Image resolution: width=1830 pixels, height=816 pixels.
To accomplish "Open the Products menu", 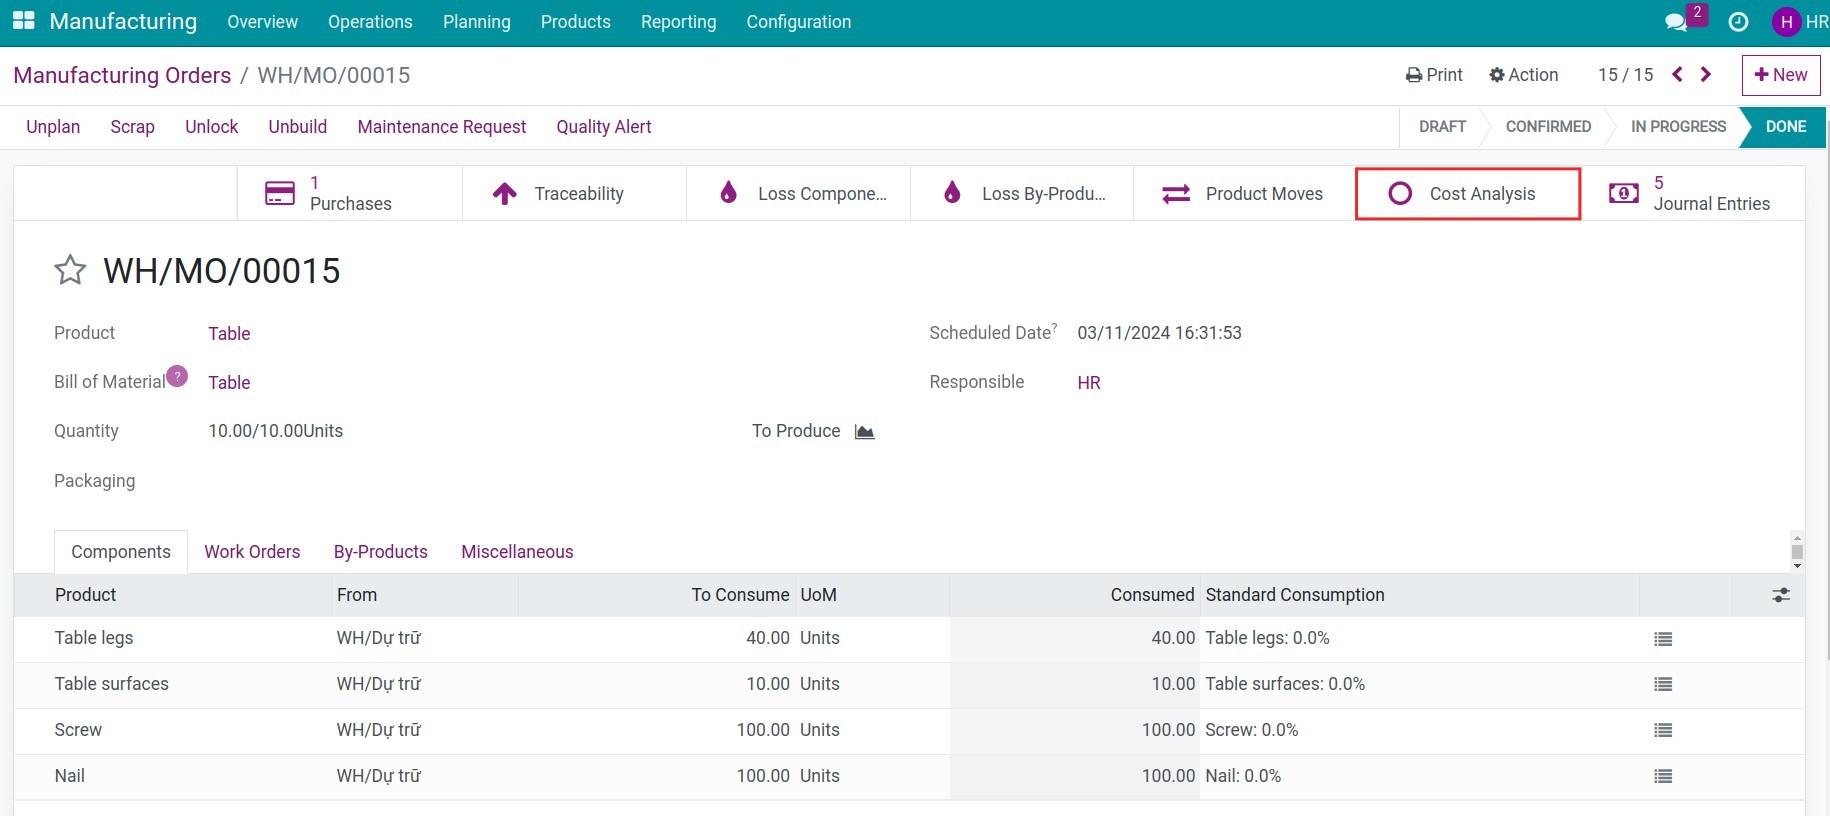I will point(576,22).
